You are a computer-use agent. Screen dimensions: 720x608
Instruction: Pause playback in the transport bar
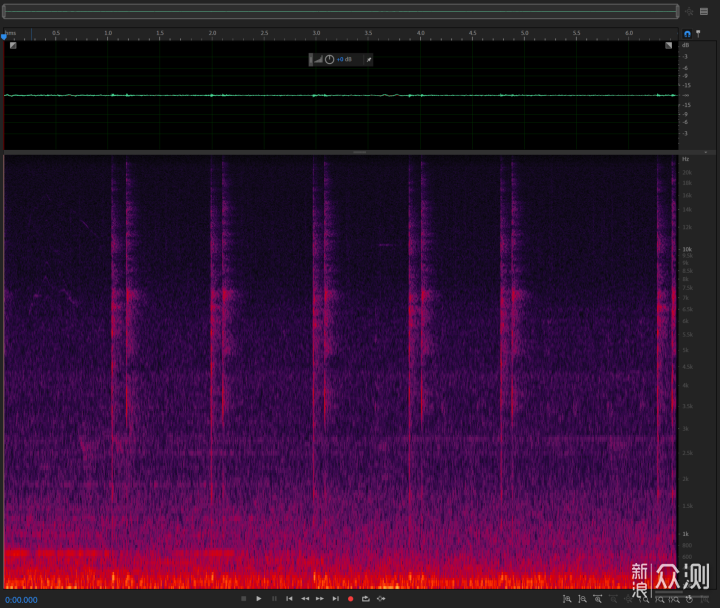[274, 598]
